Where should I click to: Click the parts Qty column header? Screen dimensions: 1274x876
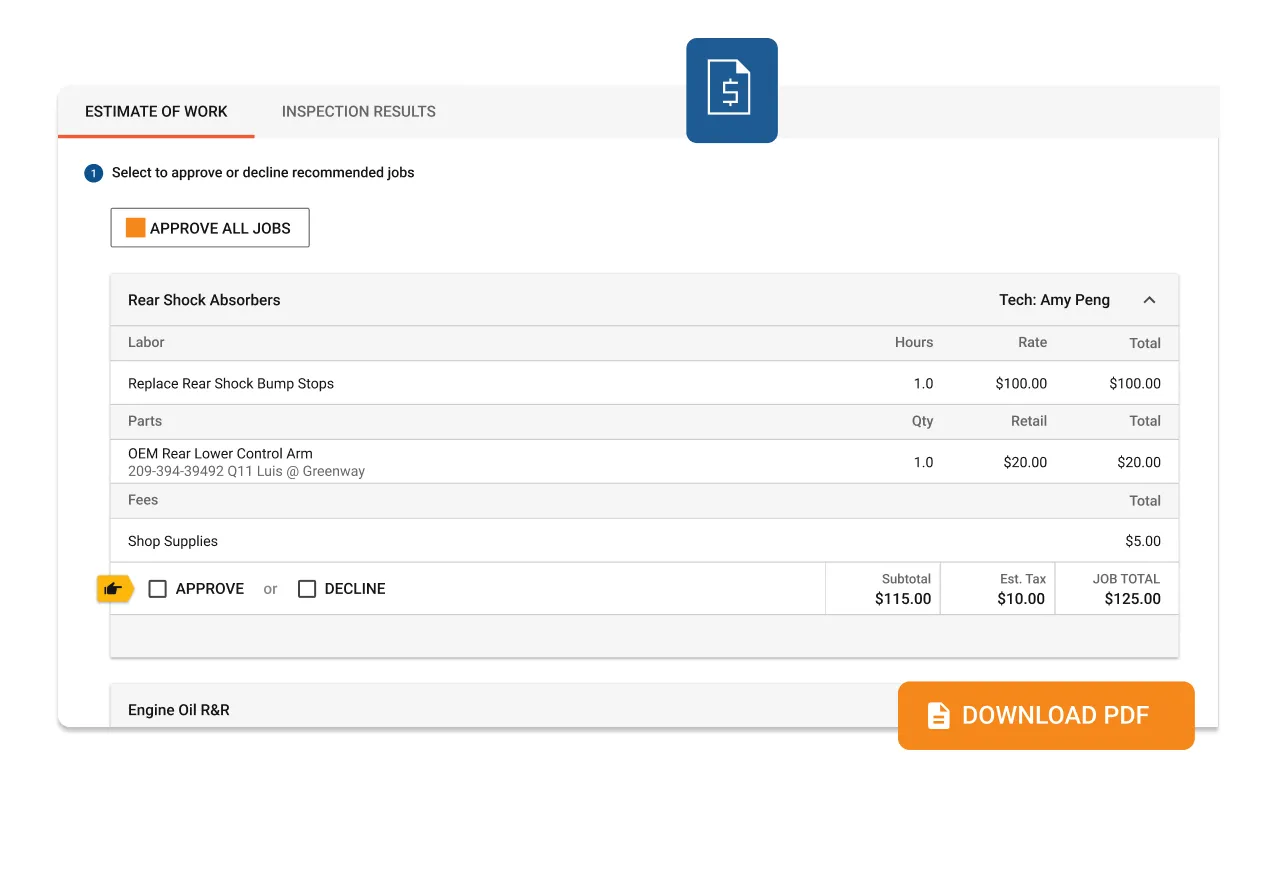[922, 421]
